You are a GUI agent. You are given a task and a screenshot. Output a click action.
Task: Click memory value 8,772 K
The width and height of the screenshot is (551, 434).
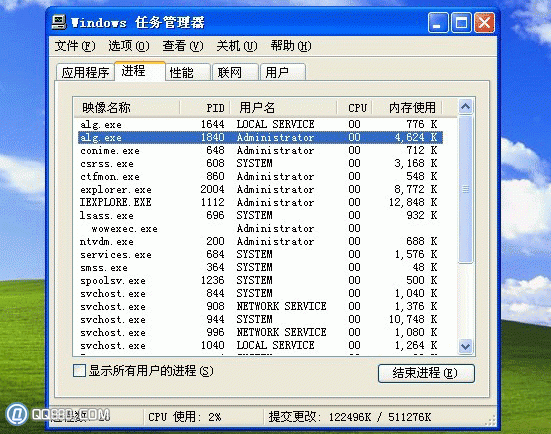point(416,189)
